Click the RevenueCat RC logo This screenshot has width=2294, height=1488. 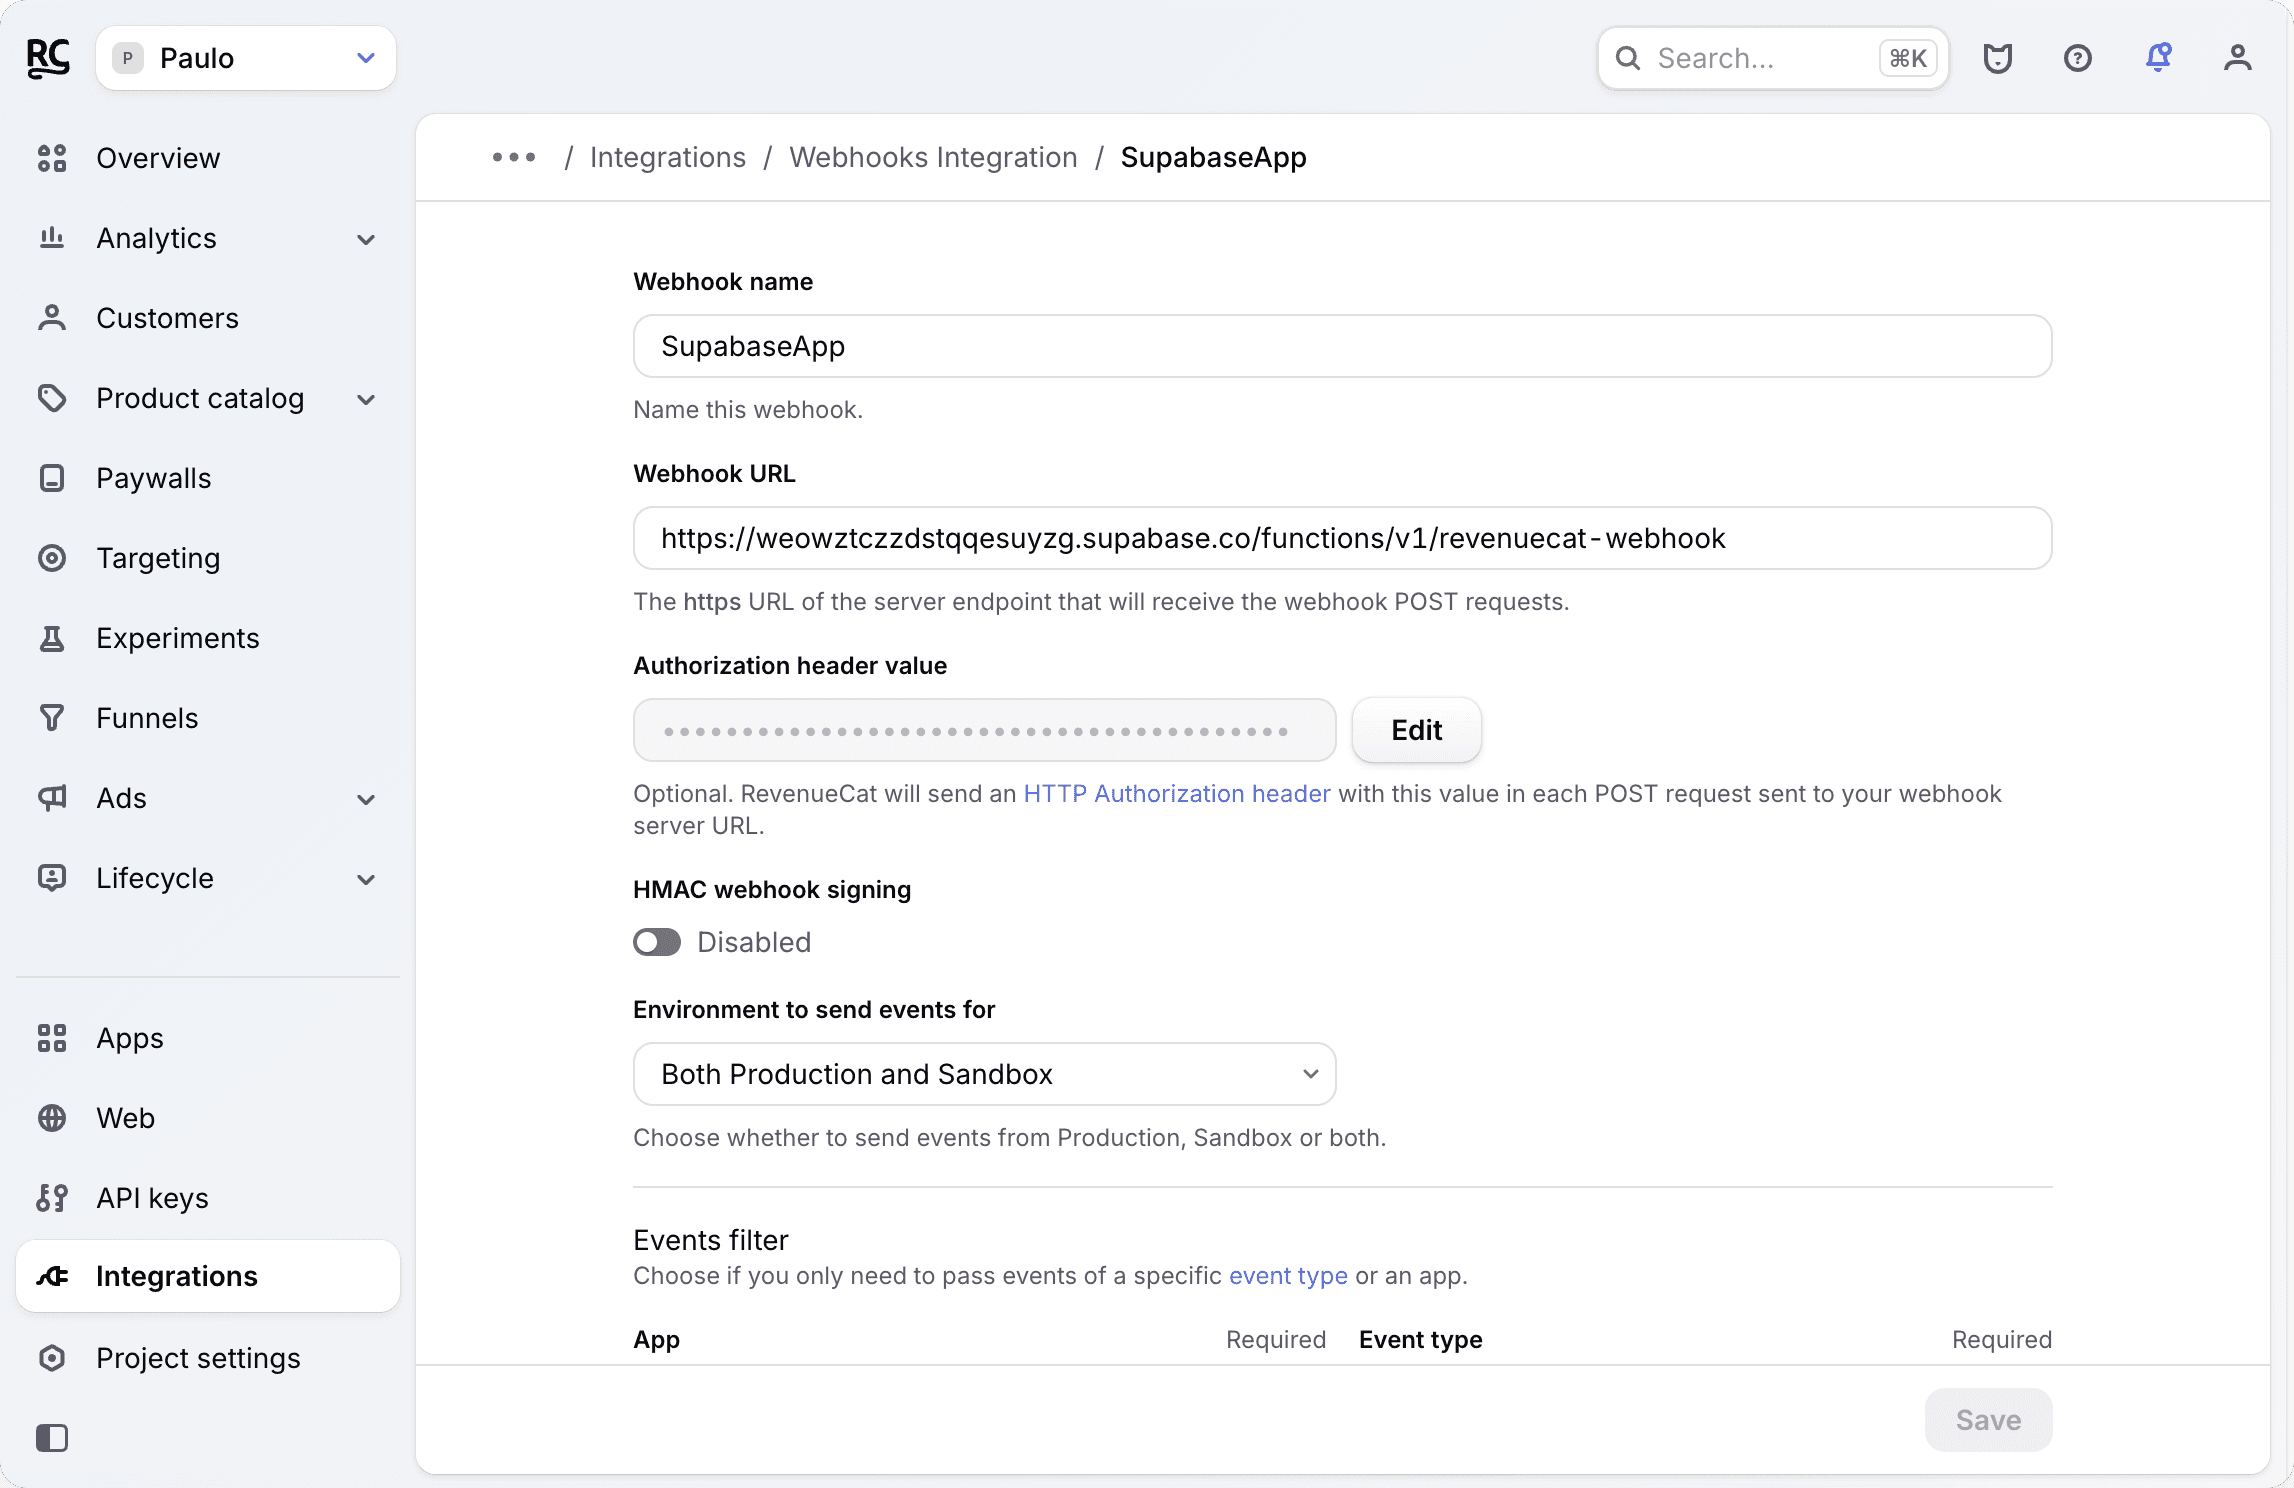click(x=48, y=58)
